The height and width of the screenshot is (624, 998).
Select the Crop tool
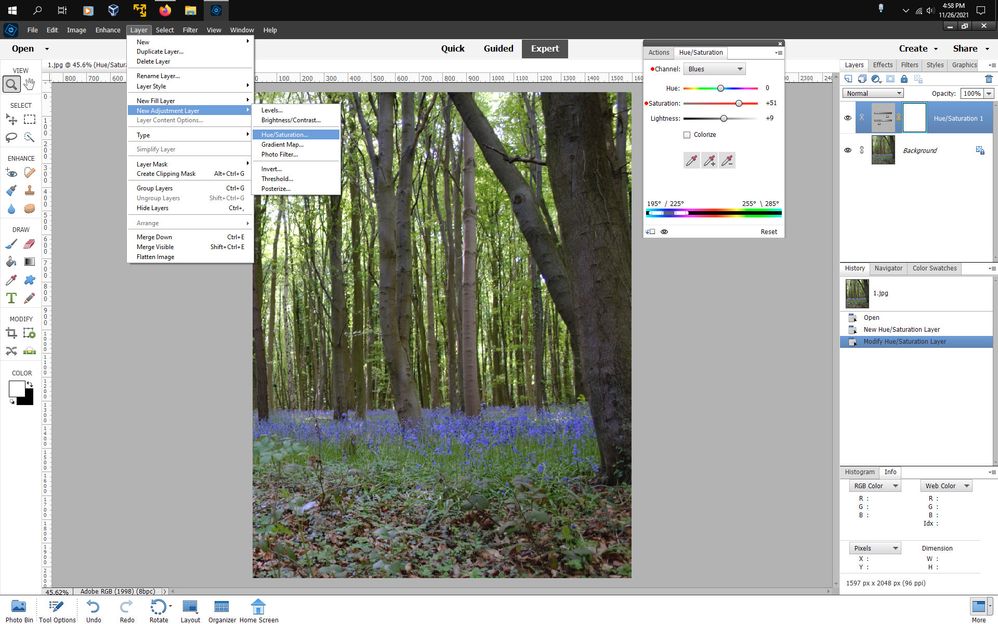coord(11,332)
